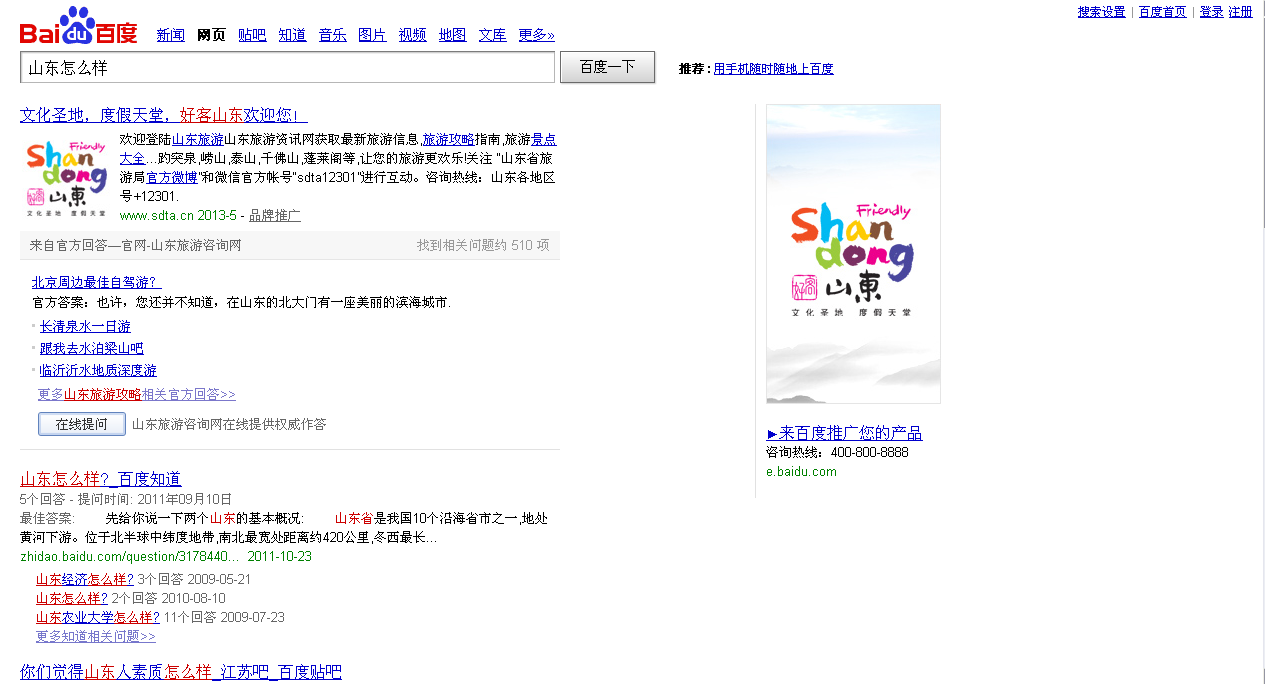The image size is (1265, 684).
Task: Click the e.baidu.com green URL
Action: (x=801, y=472)
